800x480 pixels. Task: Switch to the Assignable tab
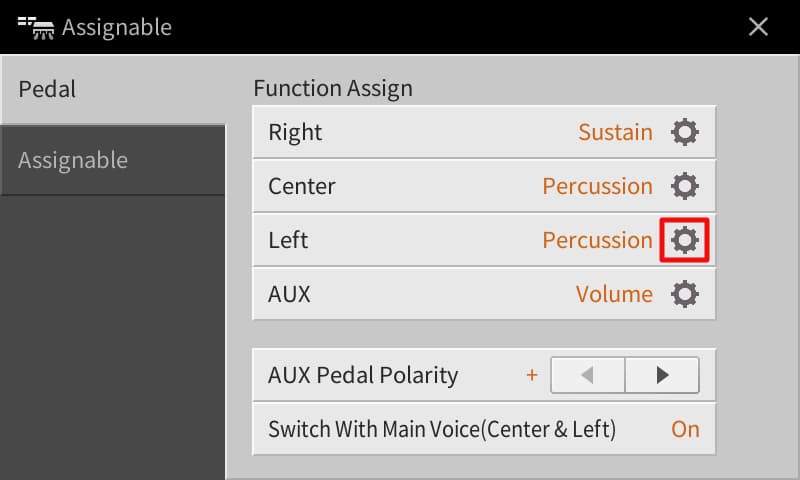click(x=112, y=160)
